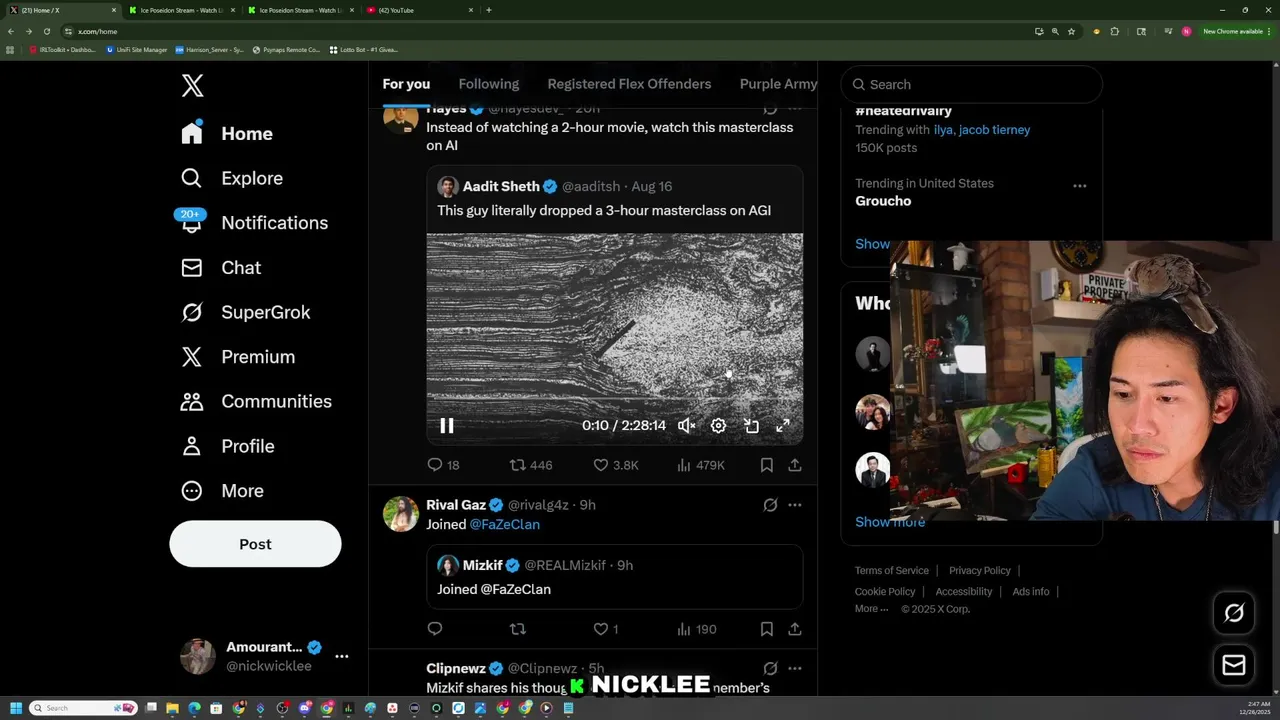This screenshot has width=1280, height=720.
Task: Click Grok icon on Rival Gaz tweet
Action: (770, 505)
